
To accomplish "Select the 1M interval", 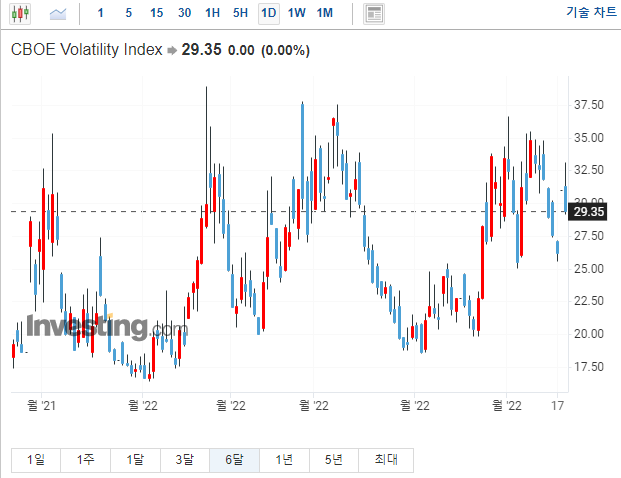I will tap(325, 13).
